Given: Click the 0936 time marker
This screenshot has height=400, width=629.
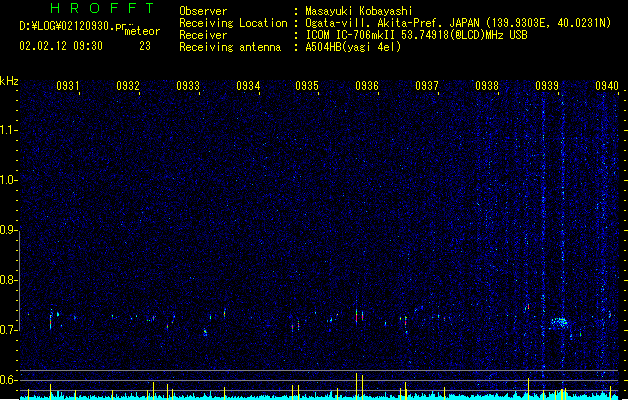Looking at the screenshot, I should 367,86.
